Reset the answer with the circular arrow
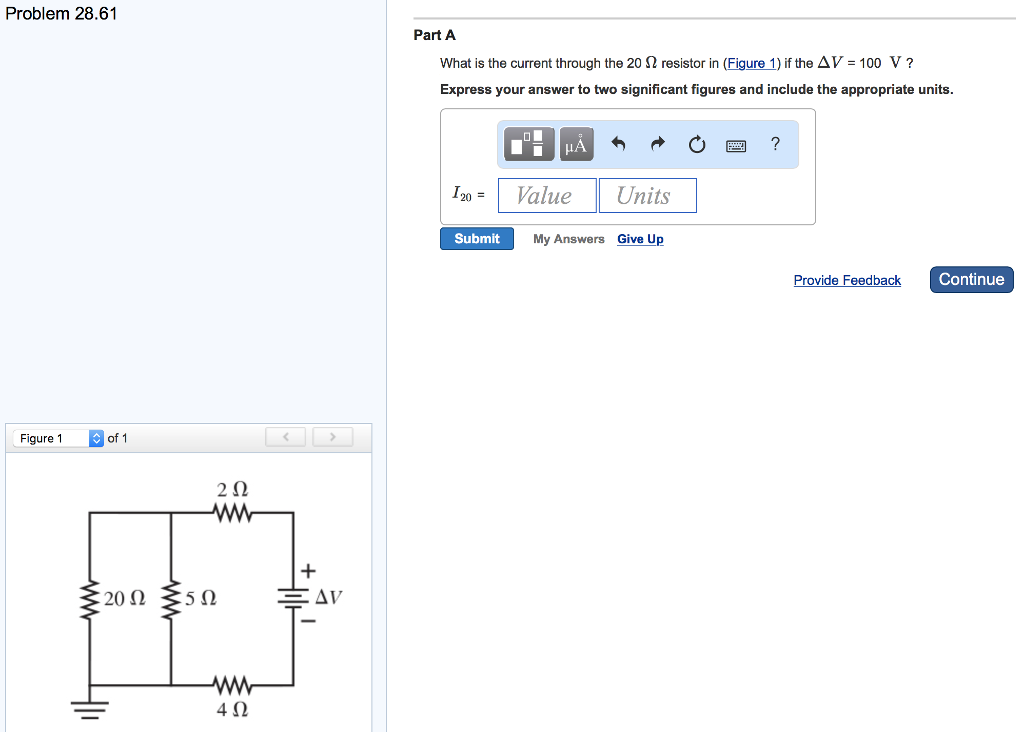This screenshot has height=732, width=1024. [696, 143]
